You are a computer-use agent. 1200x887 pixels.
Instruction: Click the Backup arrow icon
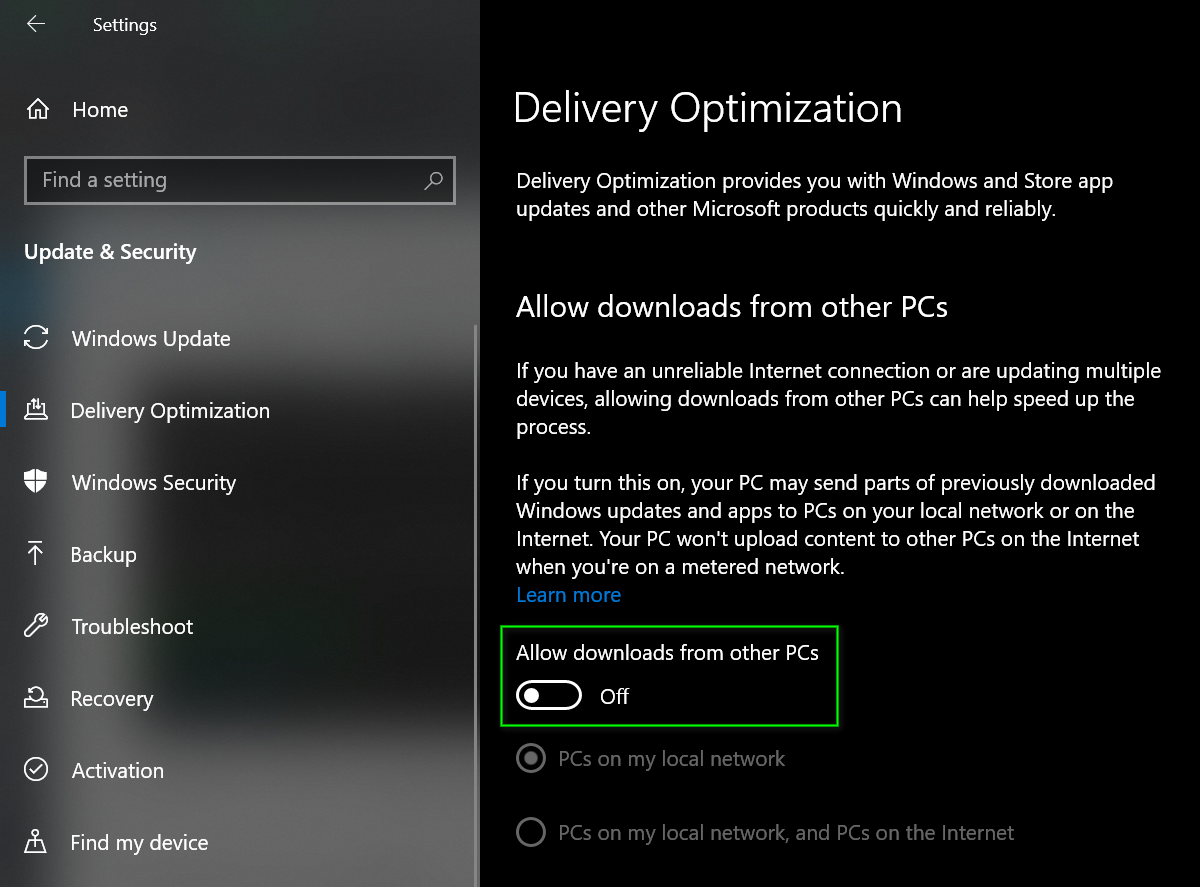pyautogui.click(x=36, y=554)
